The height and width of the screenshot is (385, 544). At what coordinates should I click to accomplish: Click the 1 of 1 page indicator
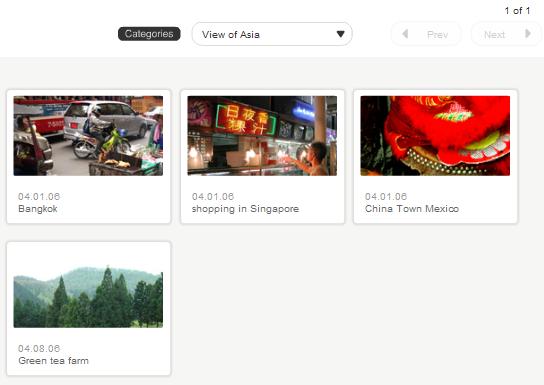click(x=517, y=11)
